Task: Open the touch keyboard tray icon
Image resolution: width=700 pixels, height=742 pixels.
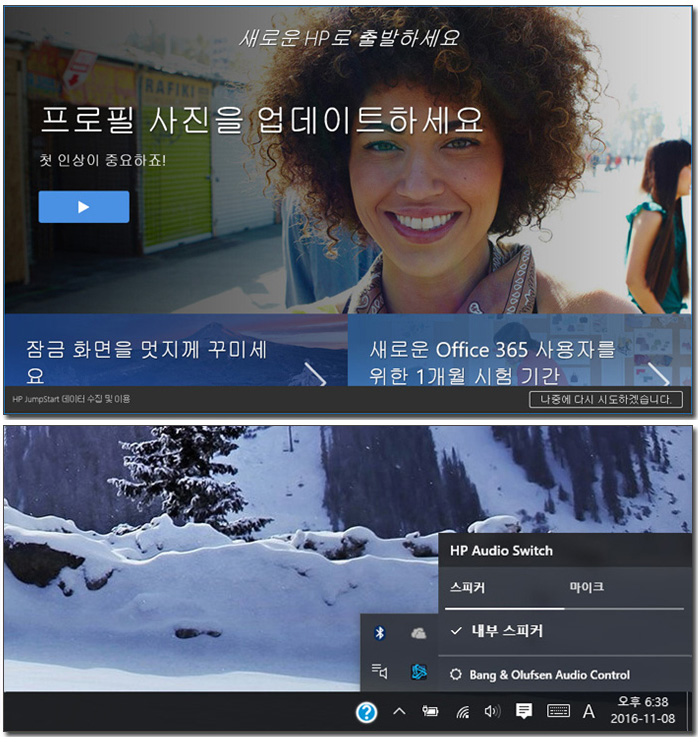Action: [558, 711]
